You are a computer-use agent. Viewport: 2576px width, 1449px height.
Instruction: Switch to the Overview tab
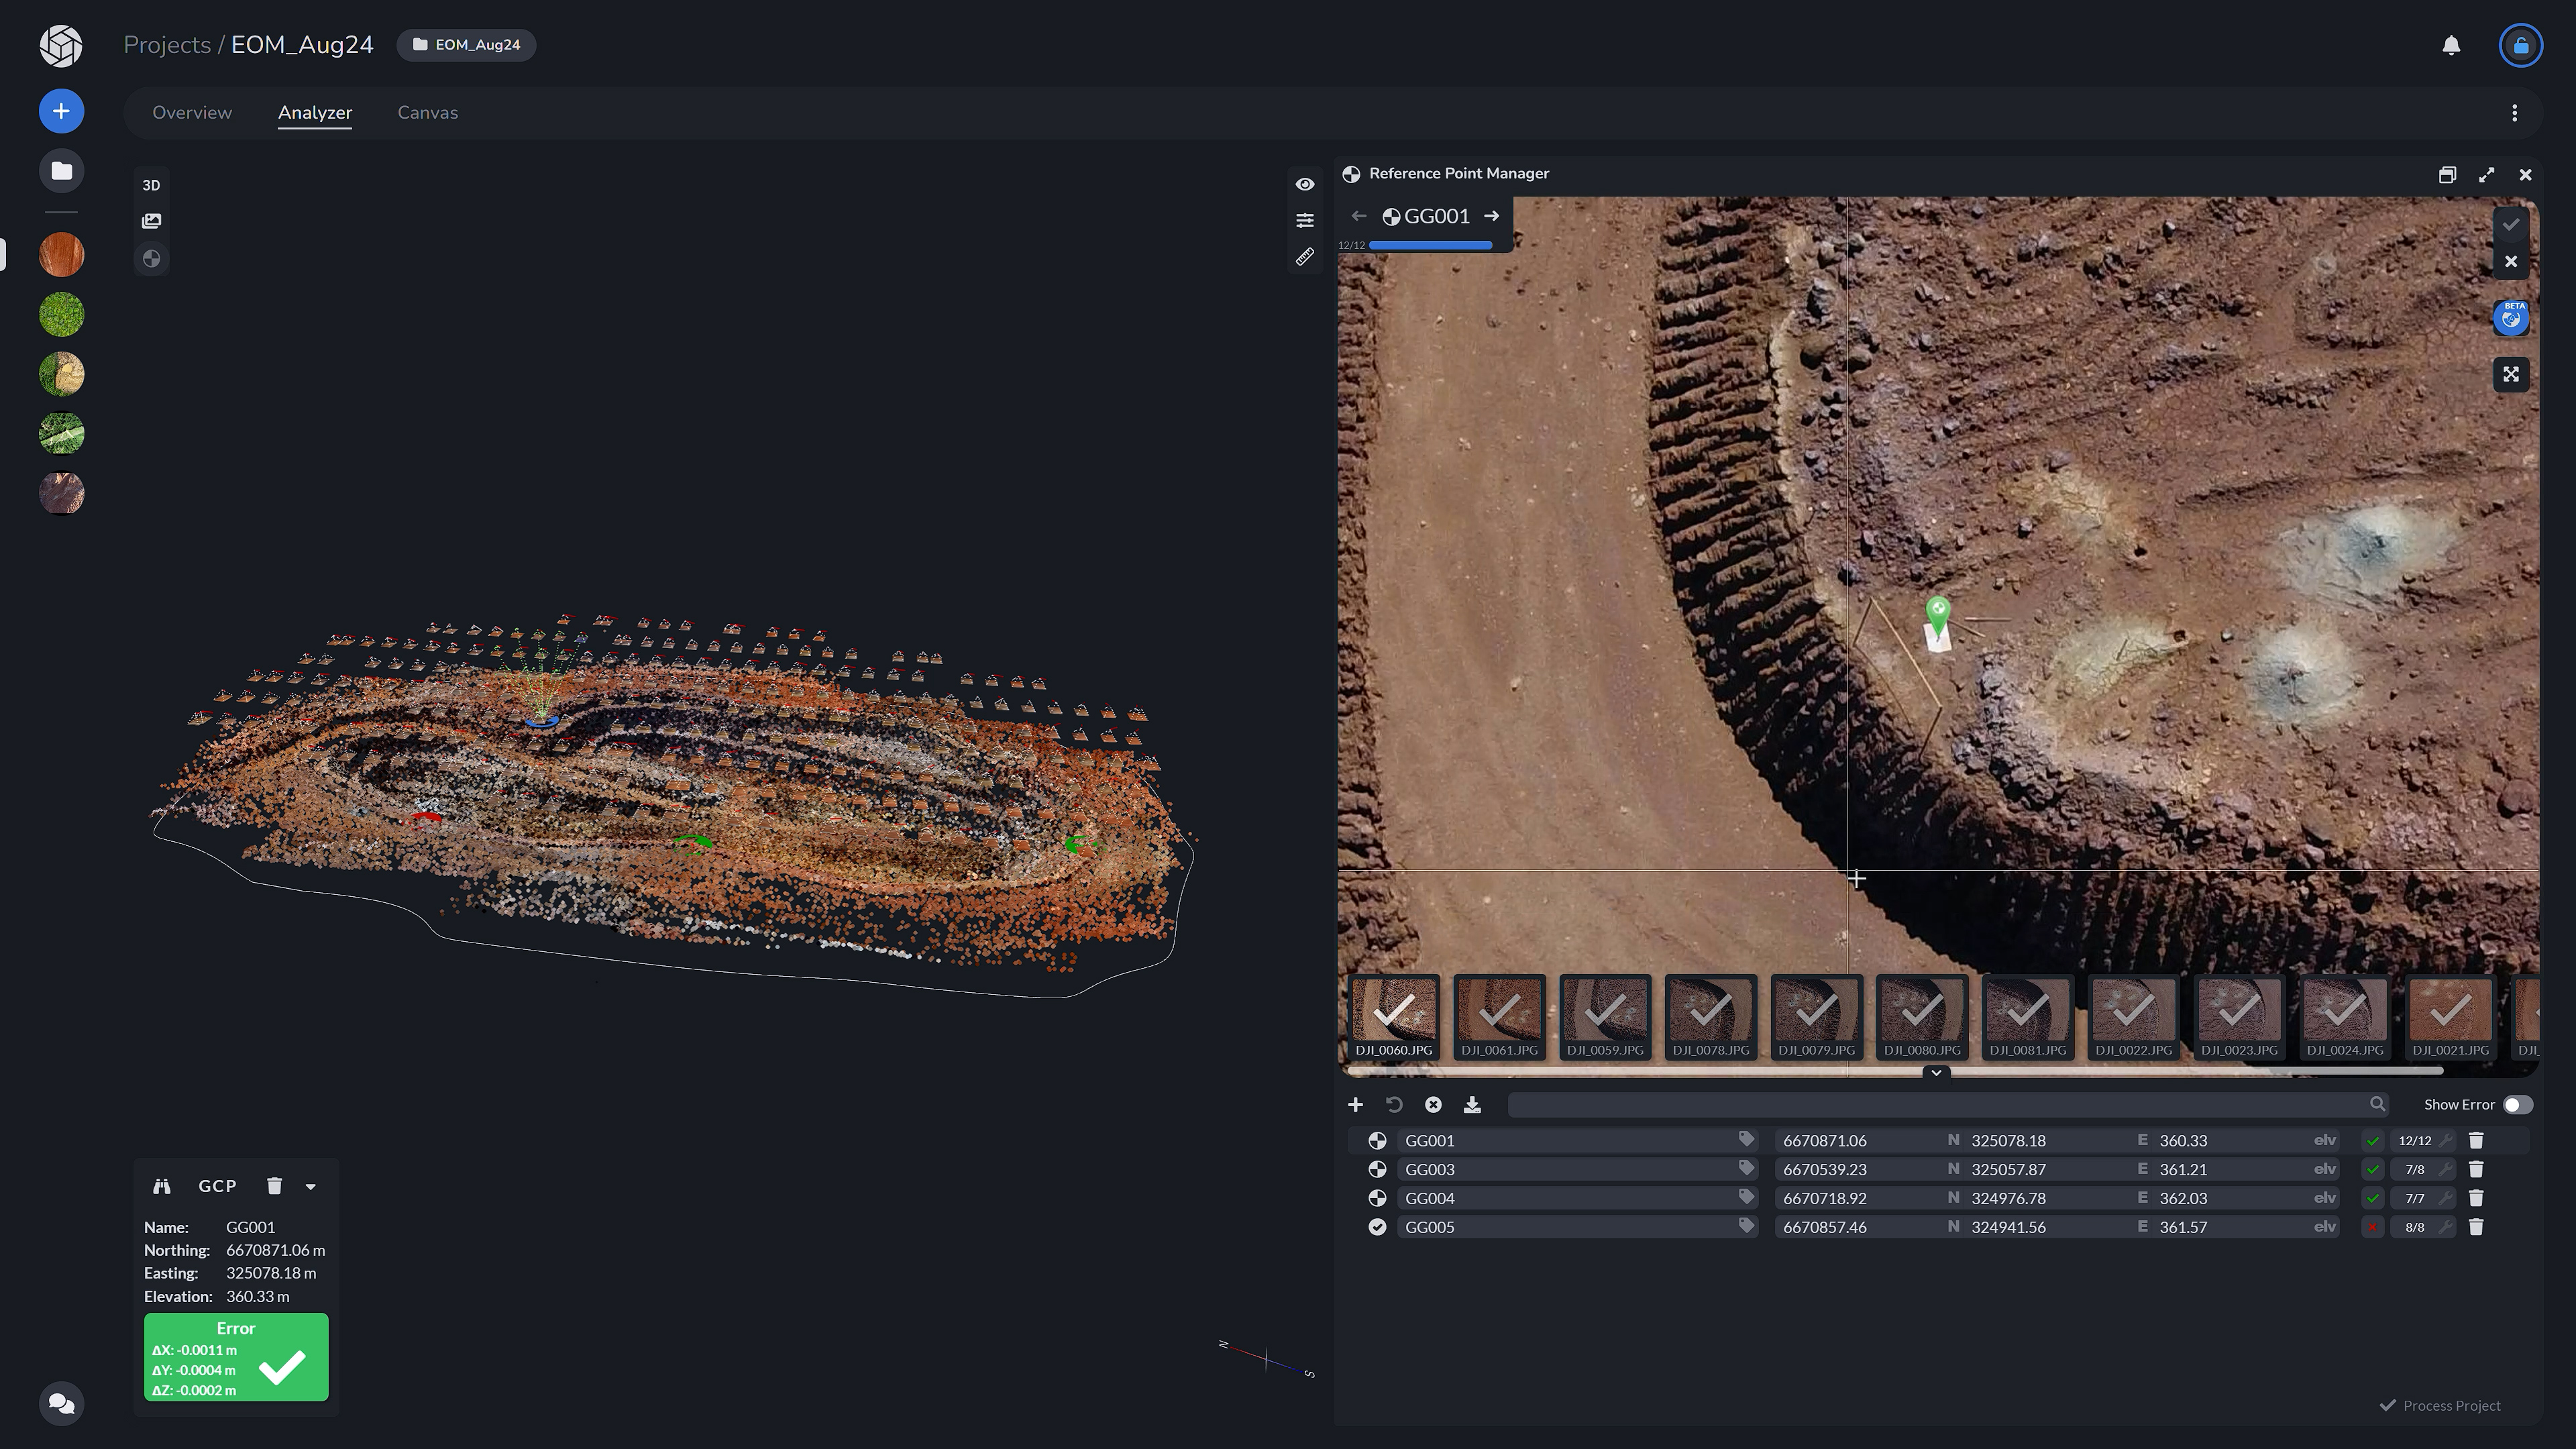coord(192,113)
